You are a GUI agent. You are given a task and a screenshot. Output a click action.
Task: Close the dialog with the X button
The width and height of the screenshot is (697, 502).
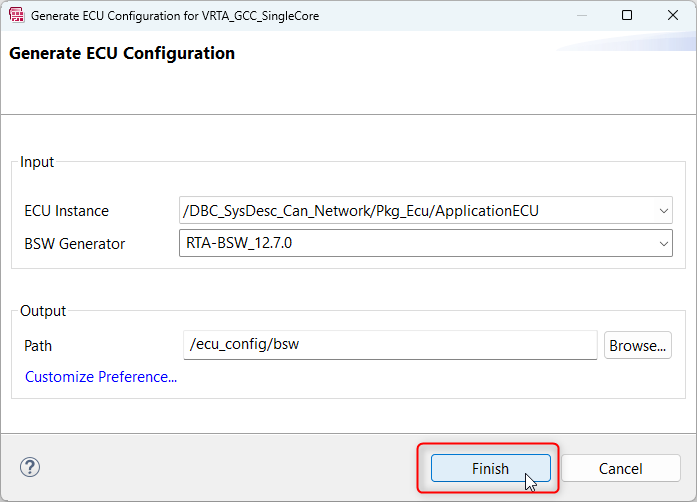point(673,16)
